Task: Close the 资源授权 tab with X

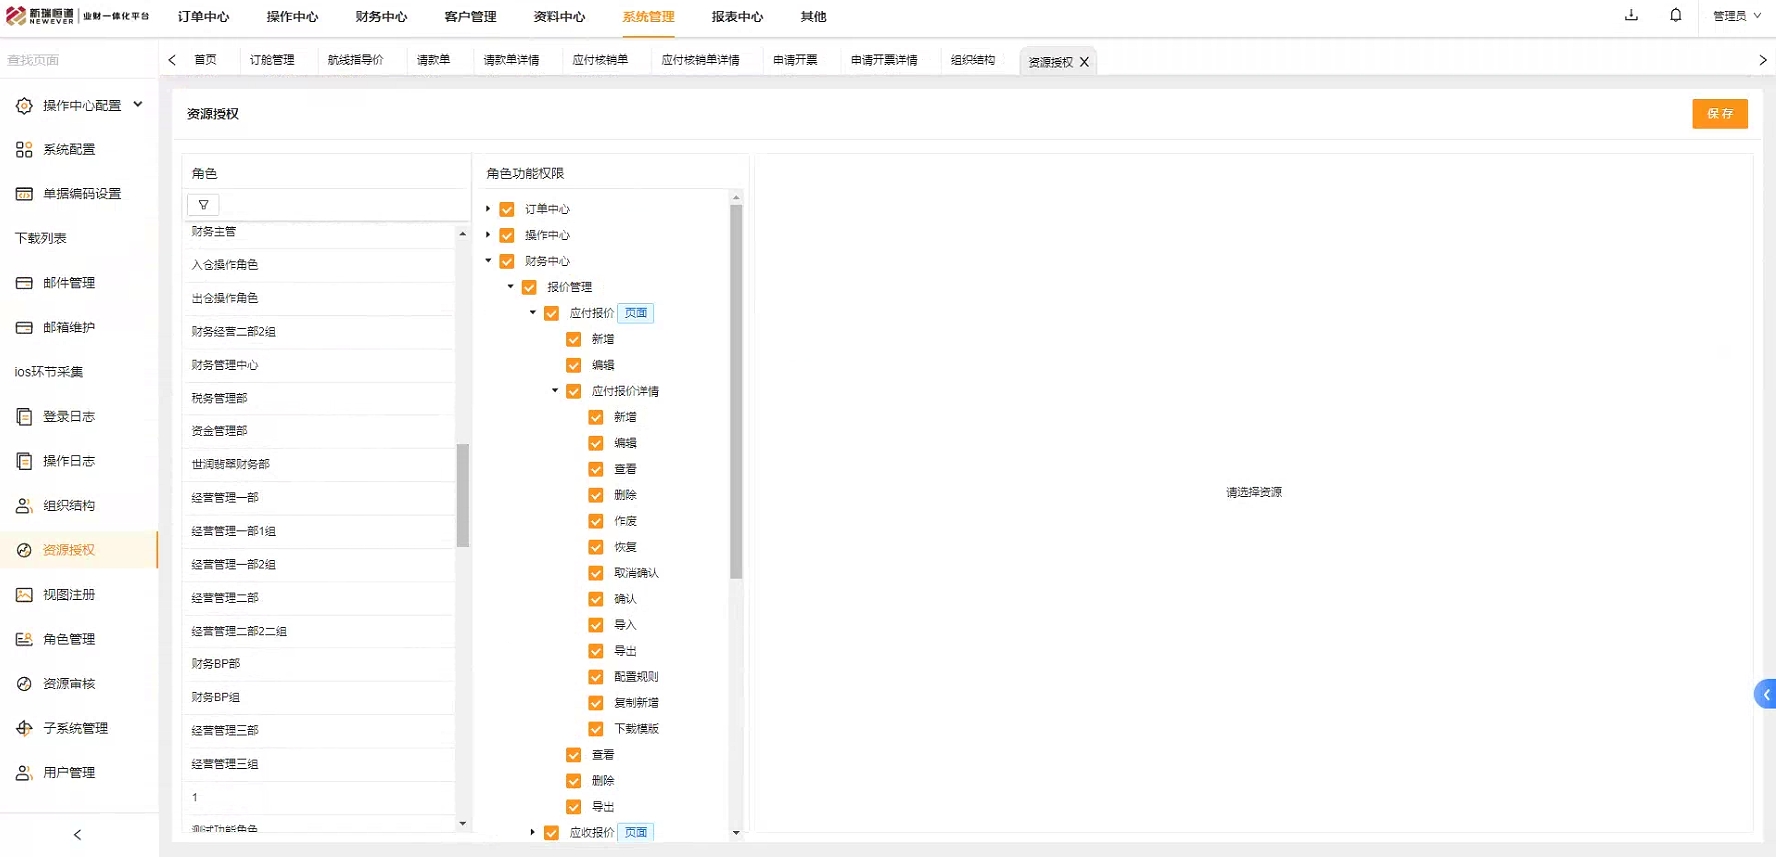Action: coord(1084,62)
